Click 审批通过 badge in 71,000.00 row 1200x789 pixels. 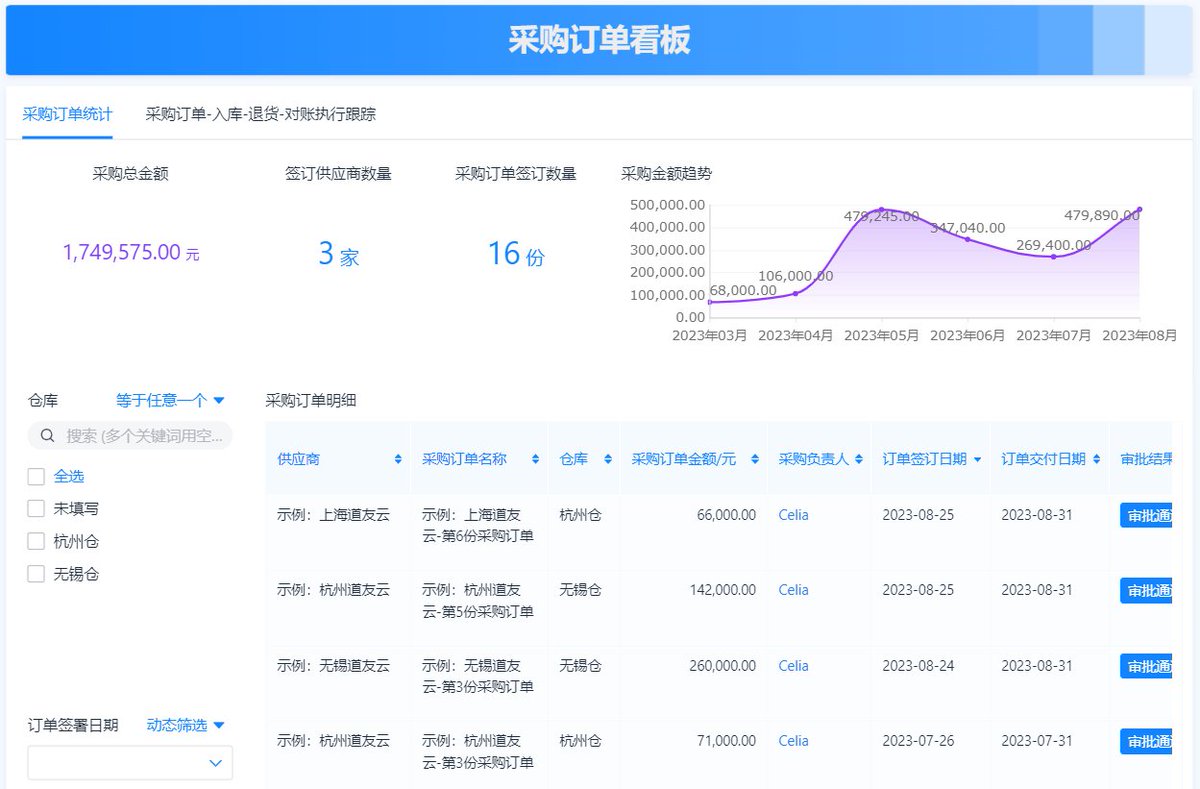1146,742
